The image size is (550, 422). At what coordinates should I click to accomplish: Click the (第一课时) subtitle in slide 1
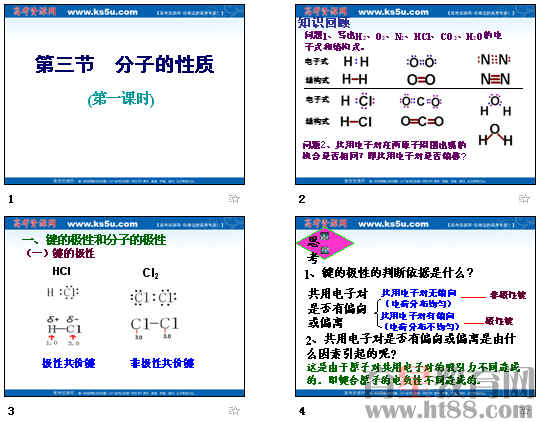click(x=121, y=99)
